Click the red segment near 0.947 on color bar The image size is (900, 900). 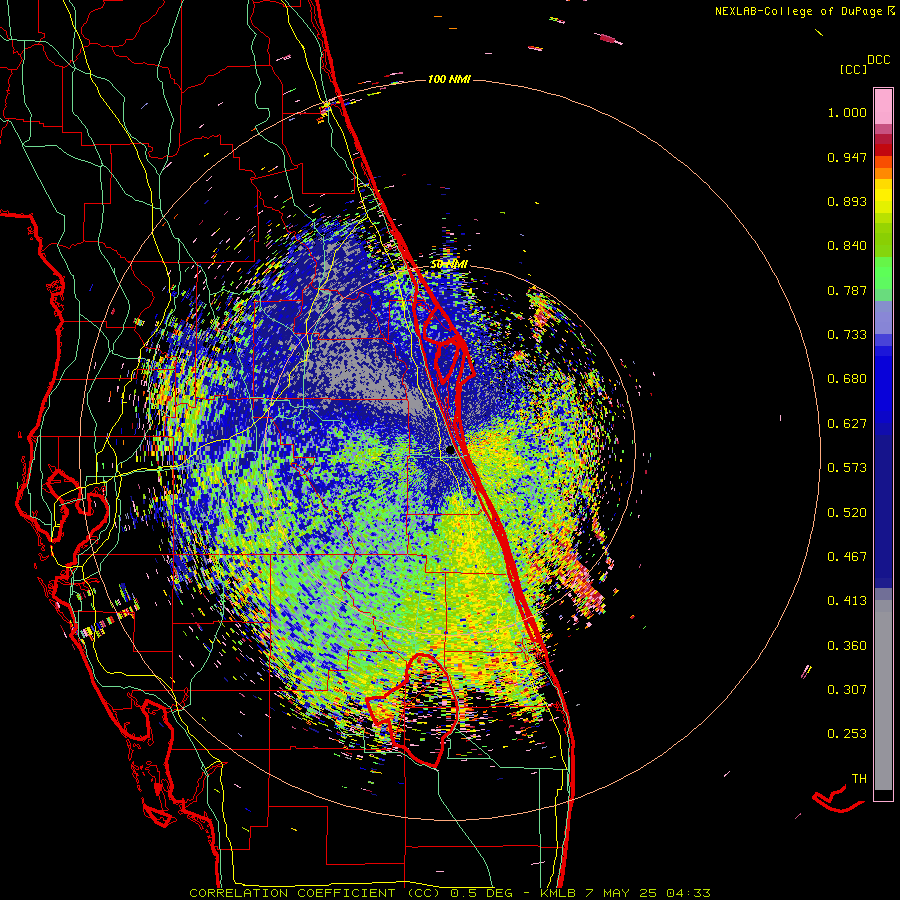click(x=883, y=150)
